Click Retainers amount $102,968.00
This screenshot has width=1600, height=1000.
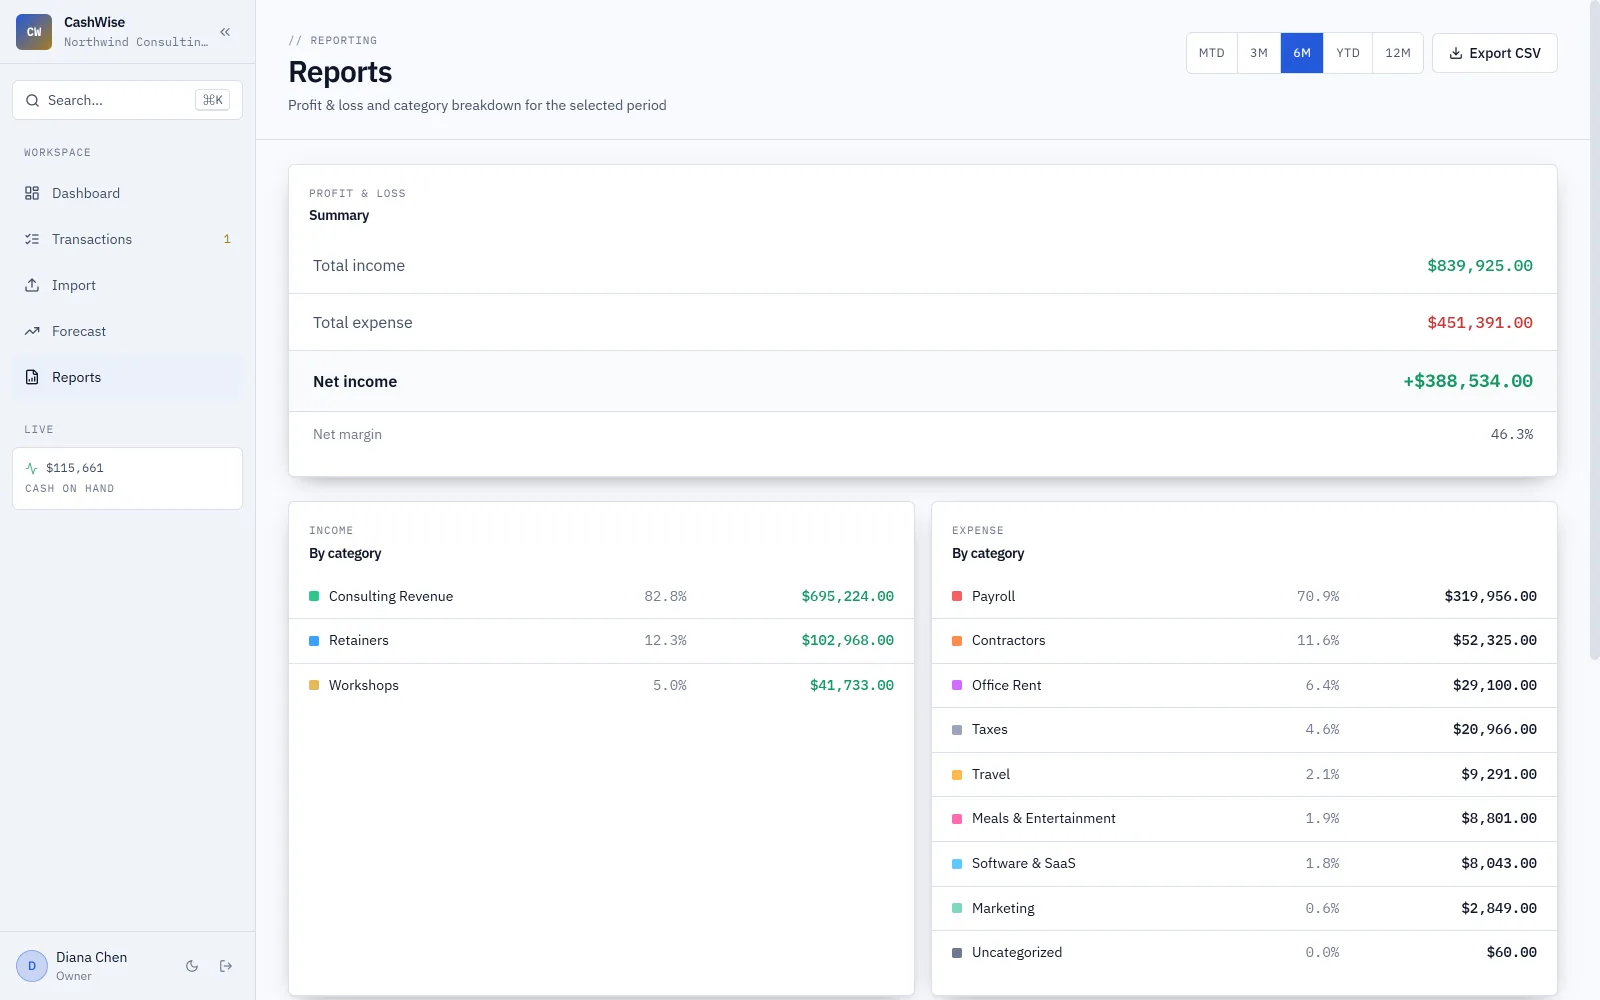pyautogui.click(x=848, y=640)
